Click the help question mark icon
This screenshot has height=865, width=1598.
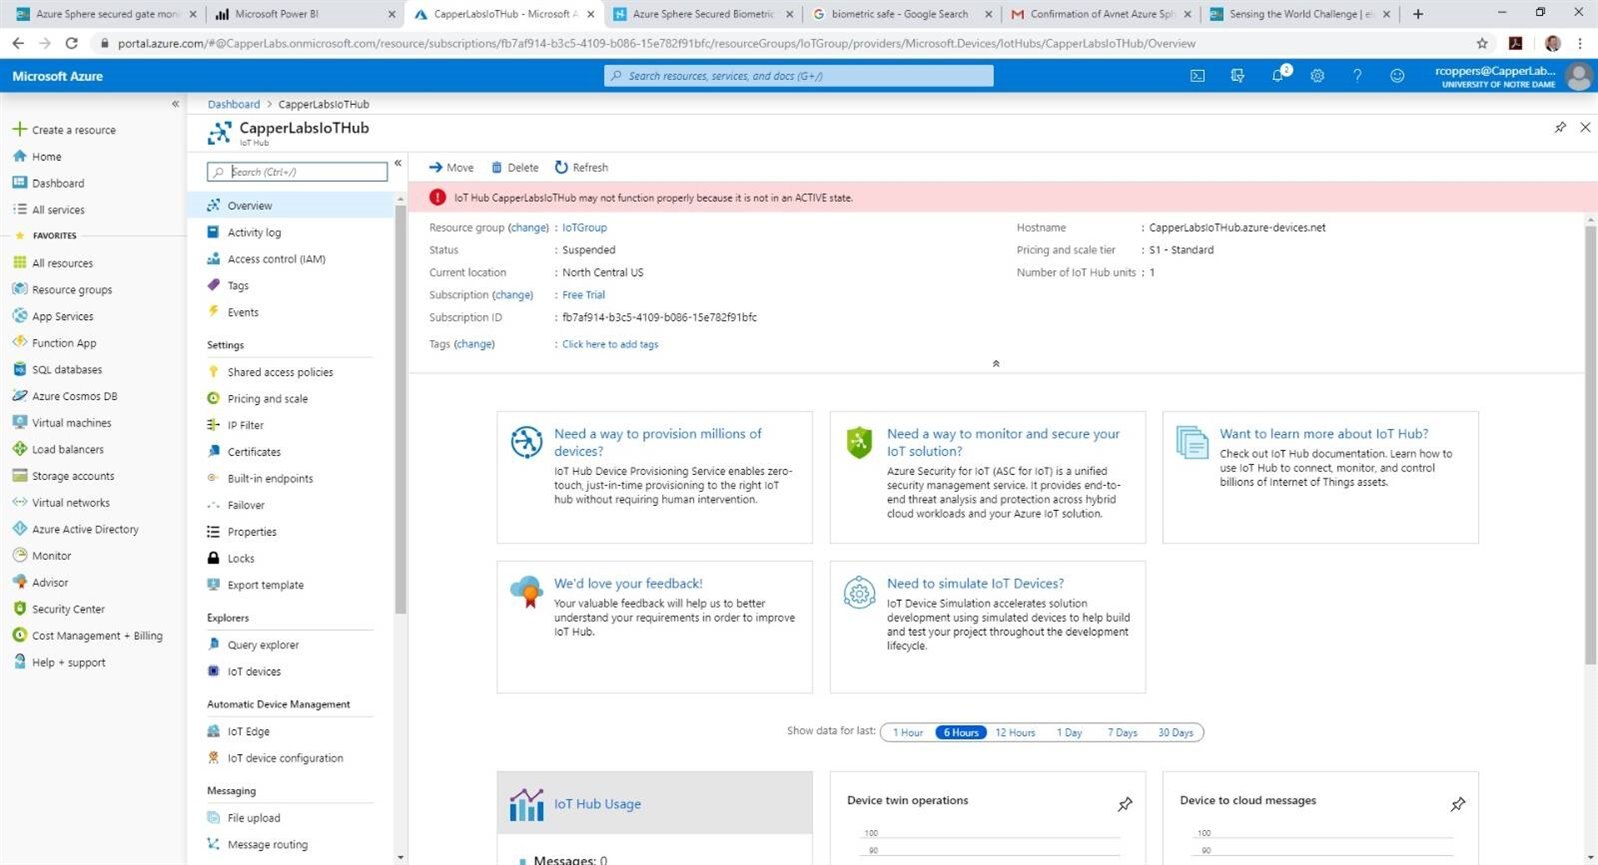(1357, 76)
